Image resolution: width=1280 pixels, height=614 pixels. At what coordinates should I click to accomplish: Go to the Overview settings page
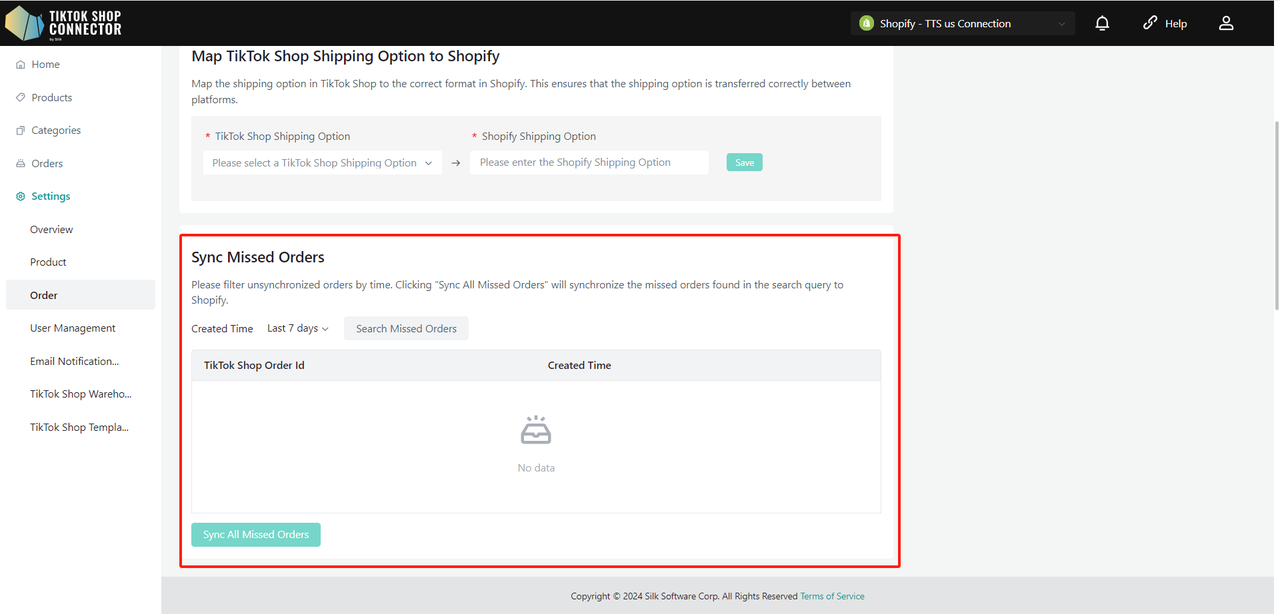pyautogui.click(x=51, y=230)
